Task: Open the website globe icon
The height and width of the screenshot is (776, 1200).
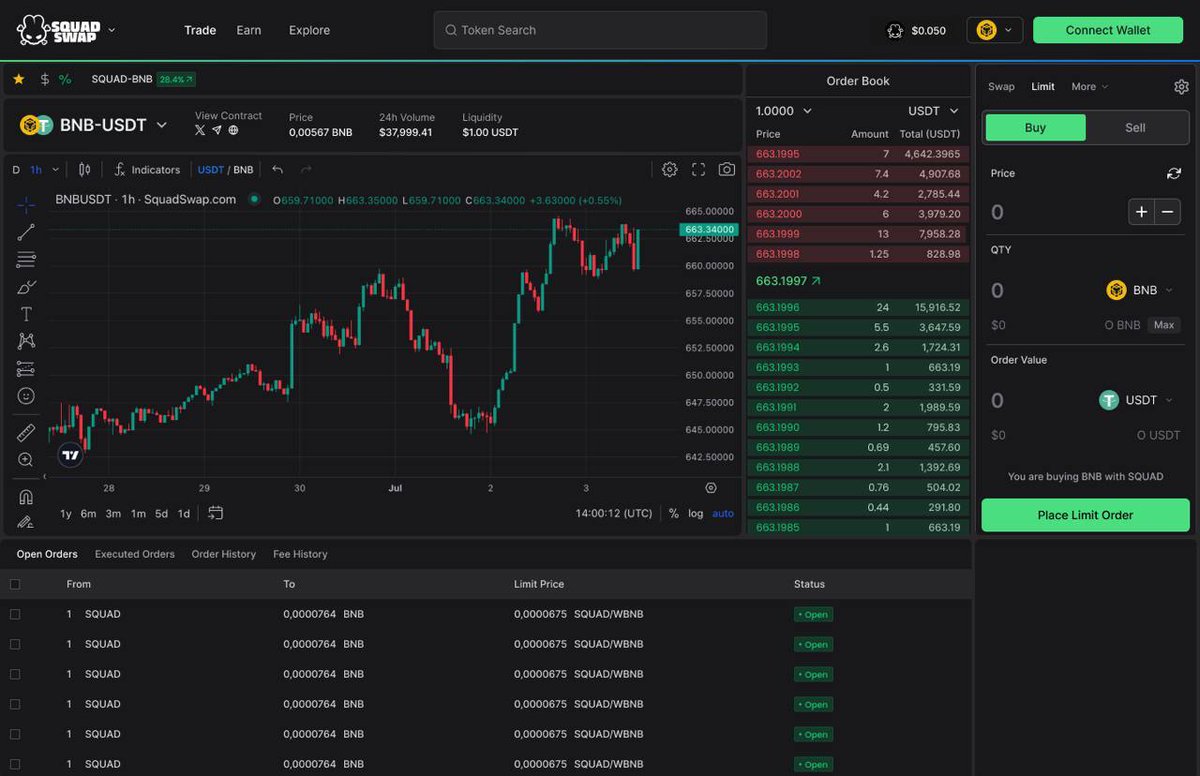Action: (233, 130)
